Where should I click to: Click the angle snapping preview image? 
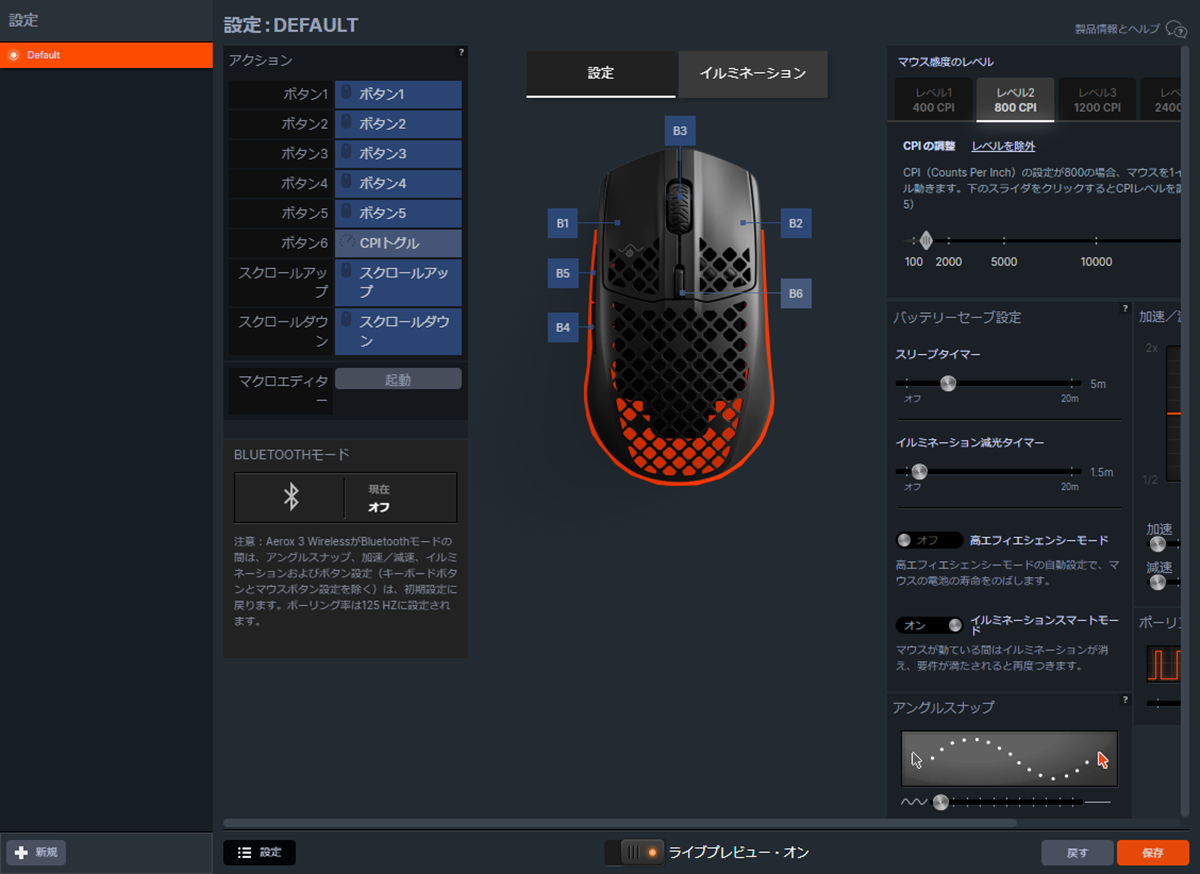1009,759
